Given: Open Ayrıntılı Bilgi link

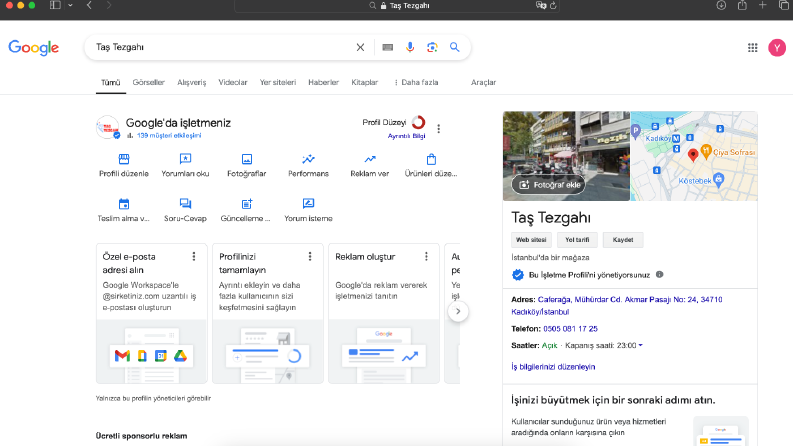Looking at the screenshot, I should click(406, 136).
